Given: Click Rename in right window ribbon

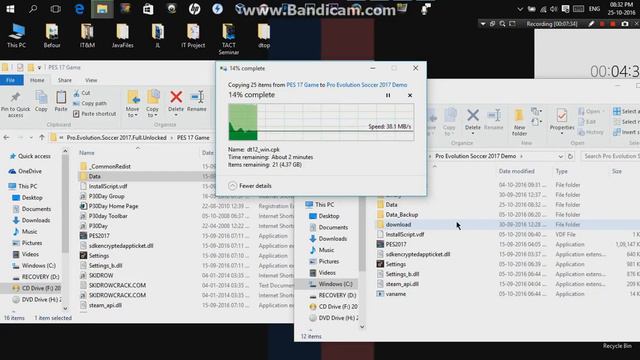Looking at the screenshot, I should coord(493,120).
